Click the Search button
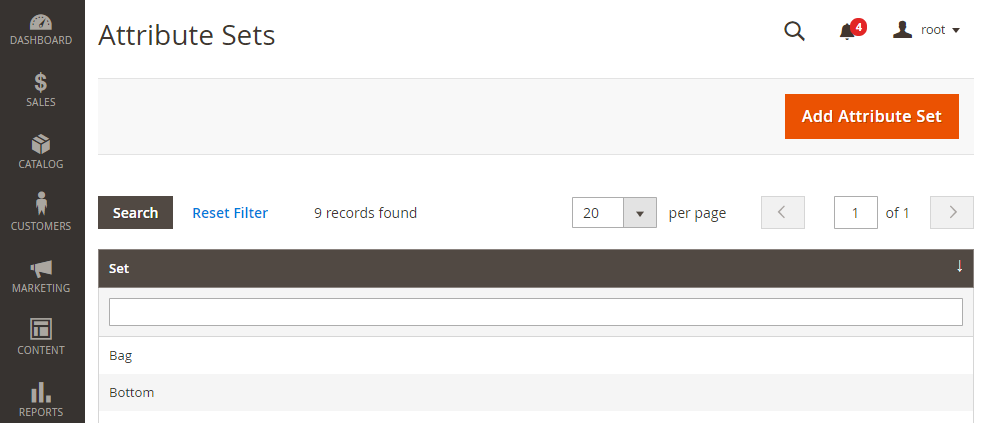Image resolution: width=1000 pixels, height=423 pixels. (135, 212)
